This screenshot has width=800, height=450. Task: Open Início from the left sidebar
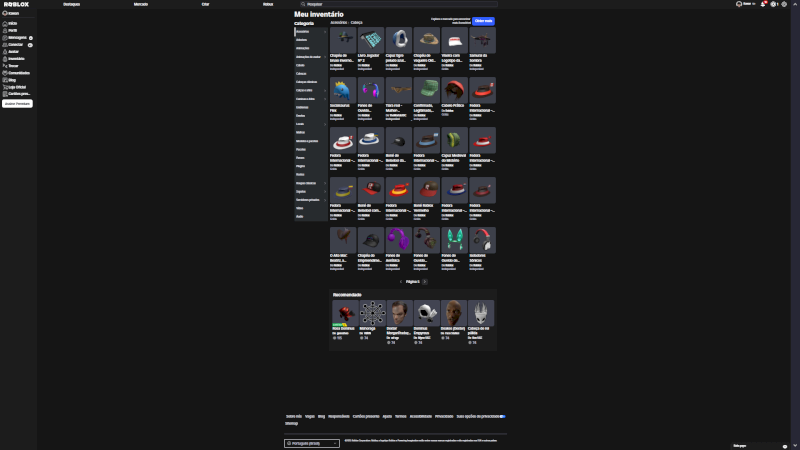click(10, 23)
